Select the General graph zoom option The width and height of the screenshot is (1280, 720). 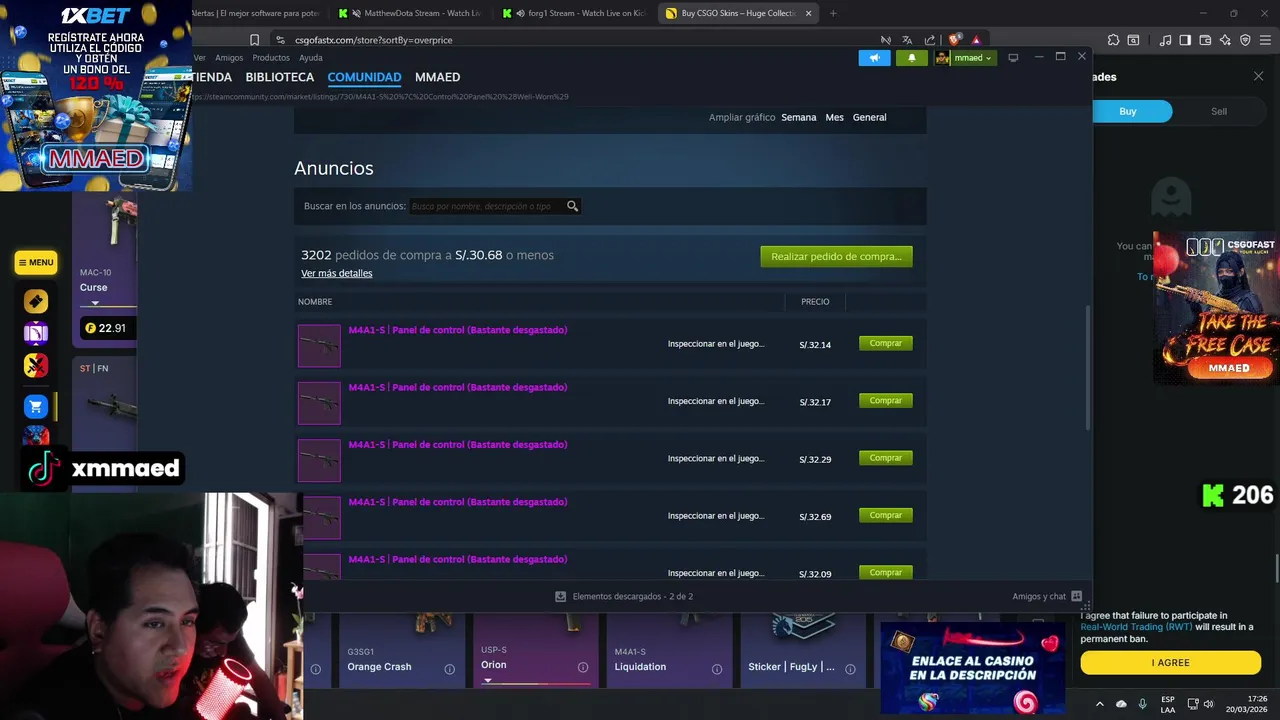click(x=869, y=117)
